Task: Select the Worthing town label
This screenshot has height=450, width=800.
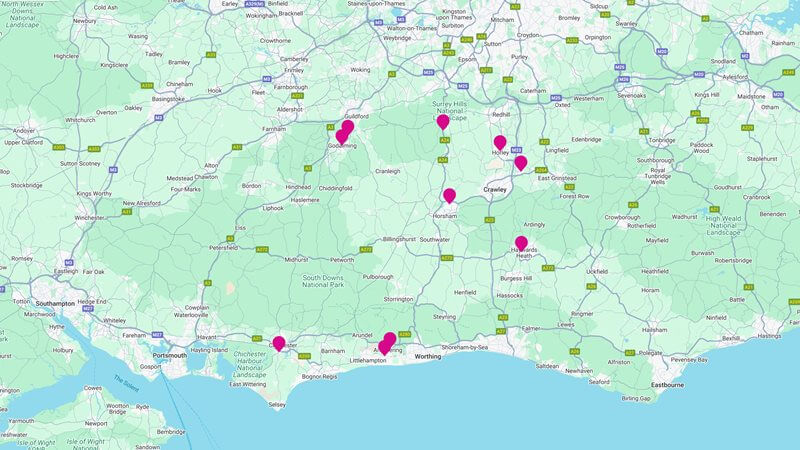Action: (x=428, y=357)
